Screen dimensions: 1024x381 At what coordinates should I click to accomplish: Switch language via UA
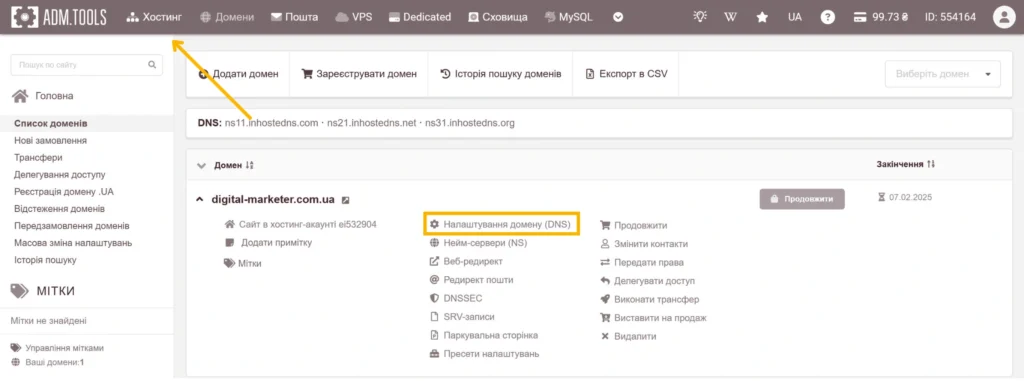[795, 18]
